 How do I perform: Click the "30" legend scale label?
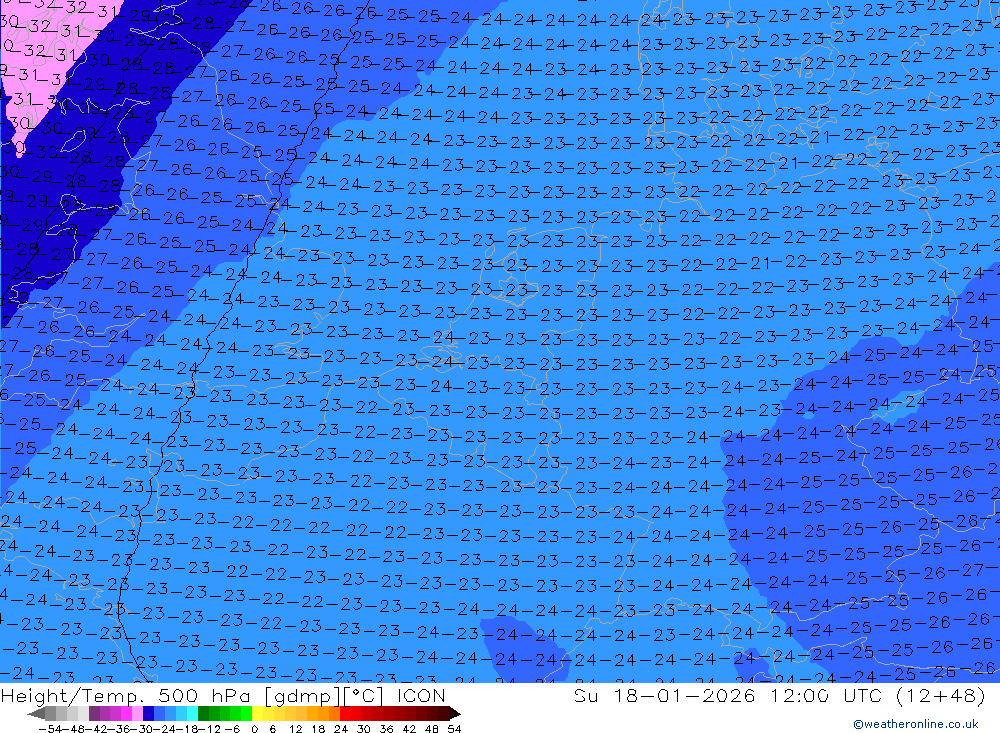click(x=364, y=729)
